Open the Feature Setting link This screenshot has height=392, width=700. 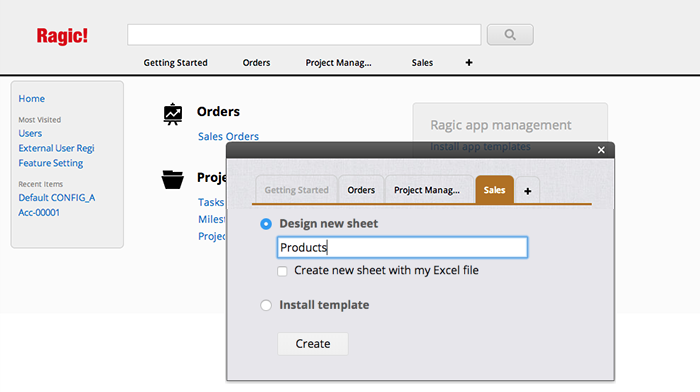pyautogui.click(x=50, y=163)
